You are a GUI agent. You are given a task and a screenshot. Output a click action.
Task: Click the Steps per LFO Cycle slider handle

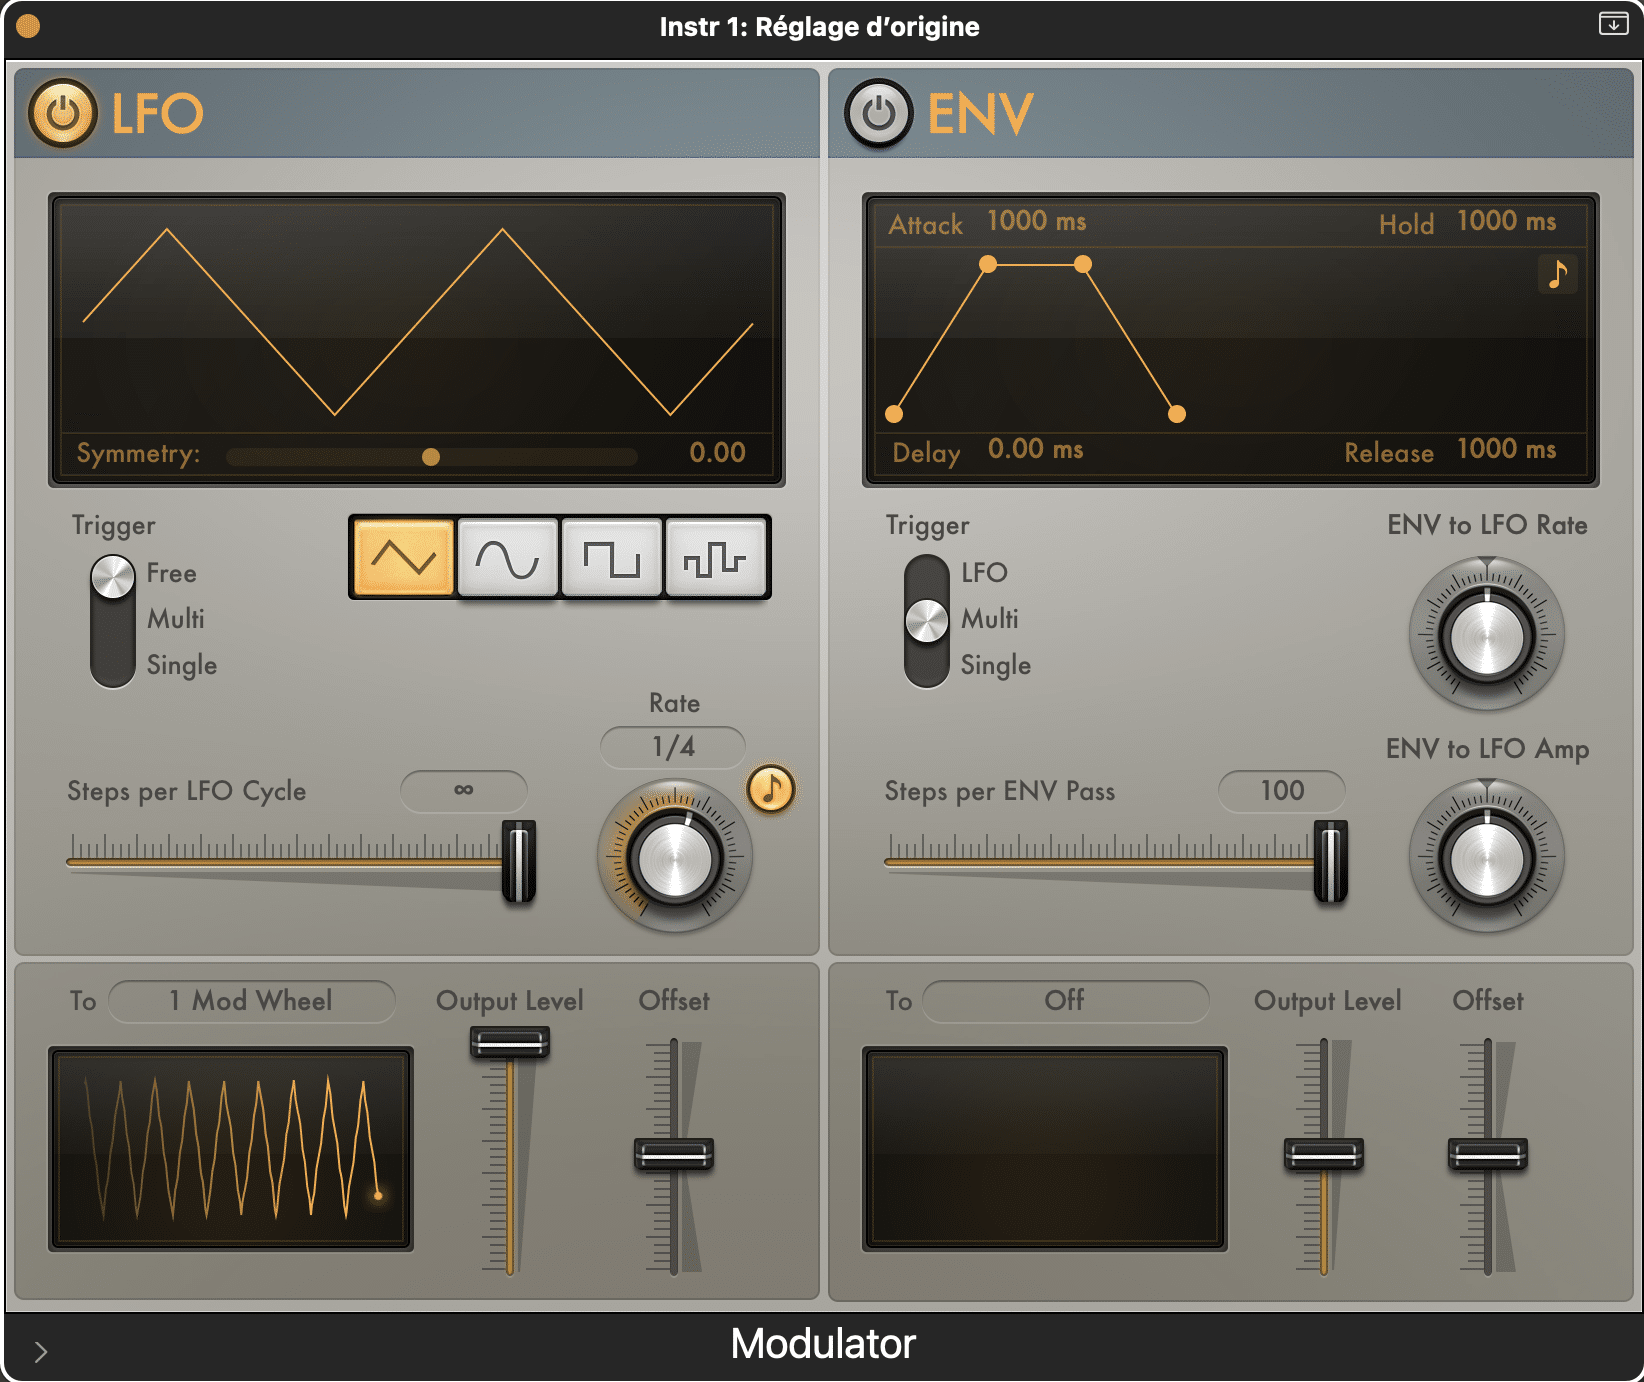click(x=519, y=861)
